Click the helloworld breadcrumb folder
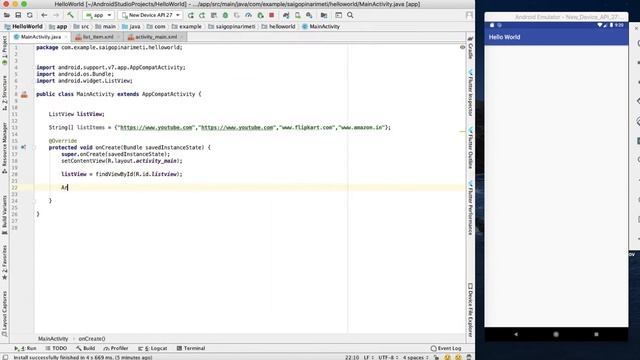640x360 pixels. 278,27
